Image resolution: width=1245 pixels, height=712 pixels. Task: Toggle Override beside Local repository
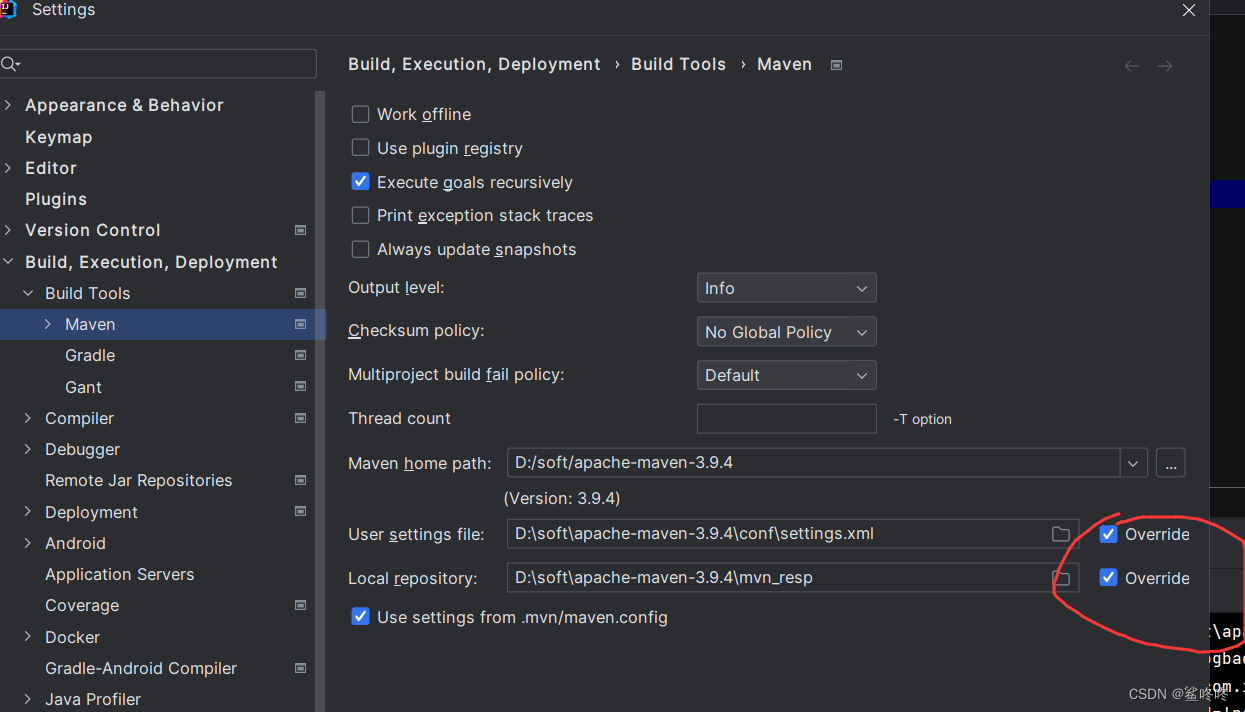tap(1108, 578)
